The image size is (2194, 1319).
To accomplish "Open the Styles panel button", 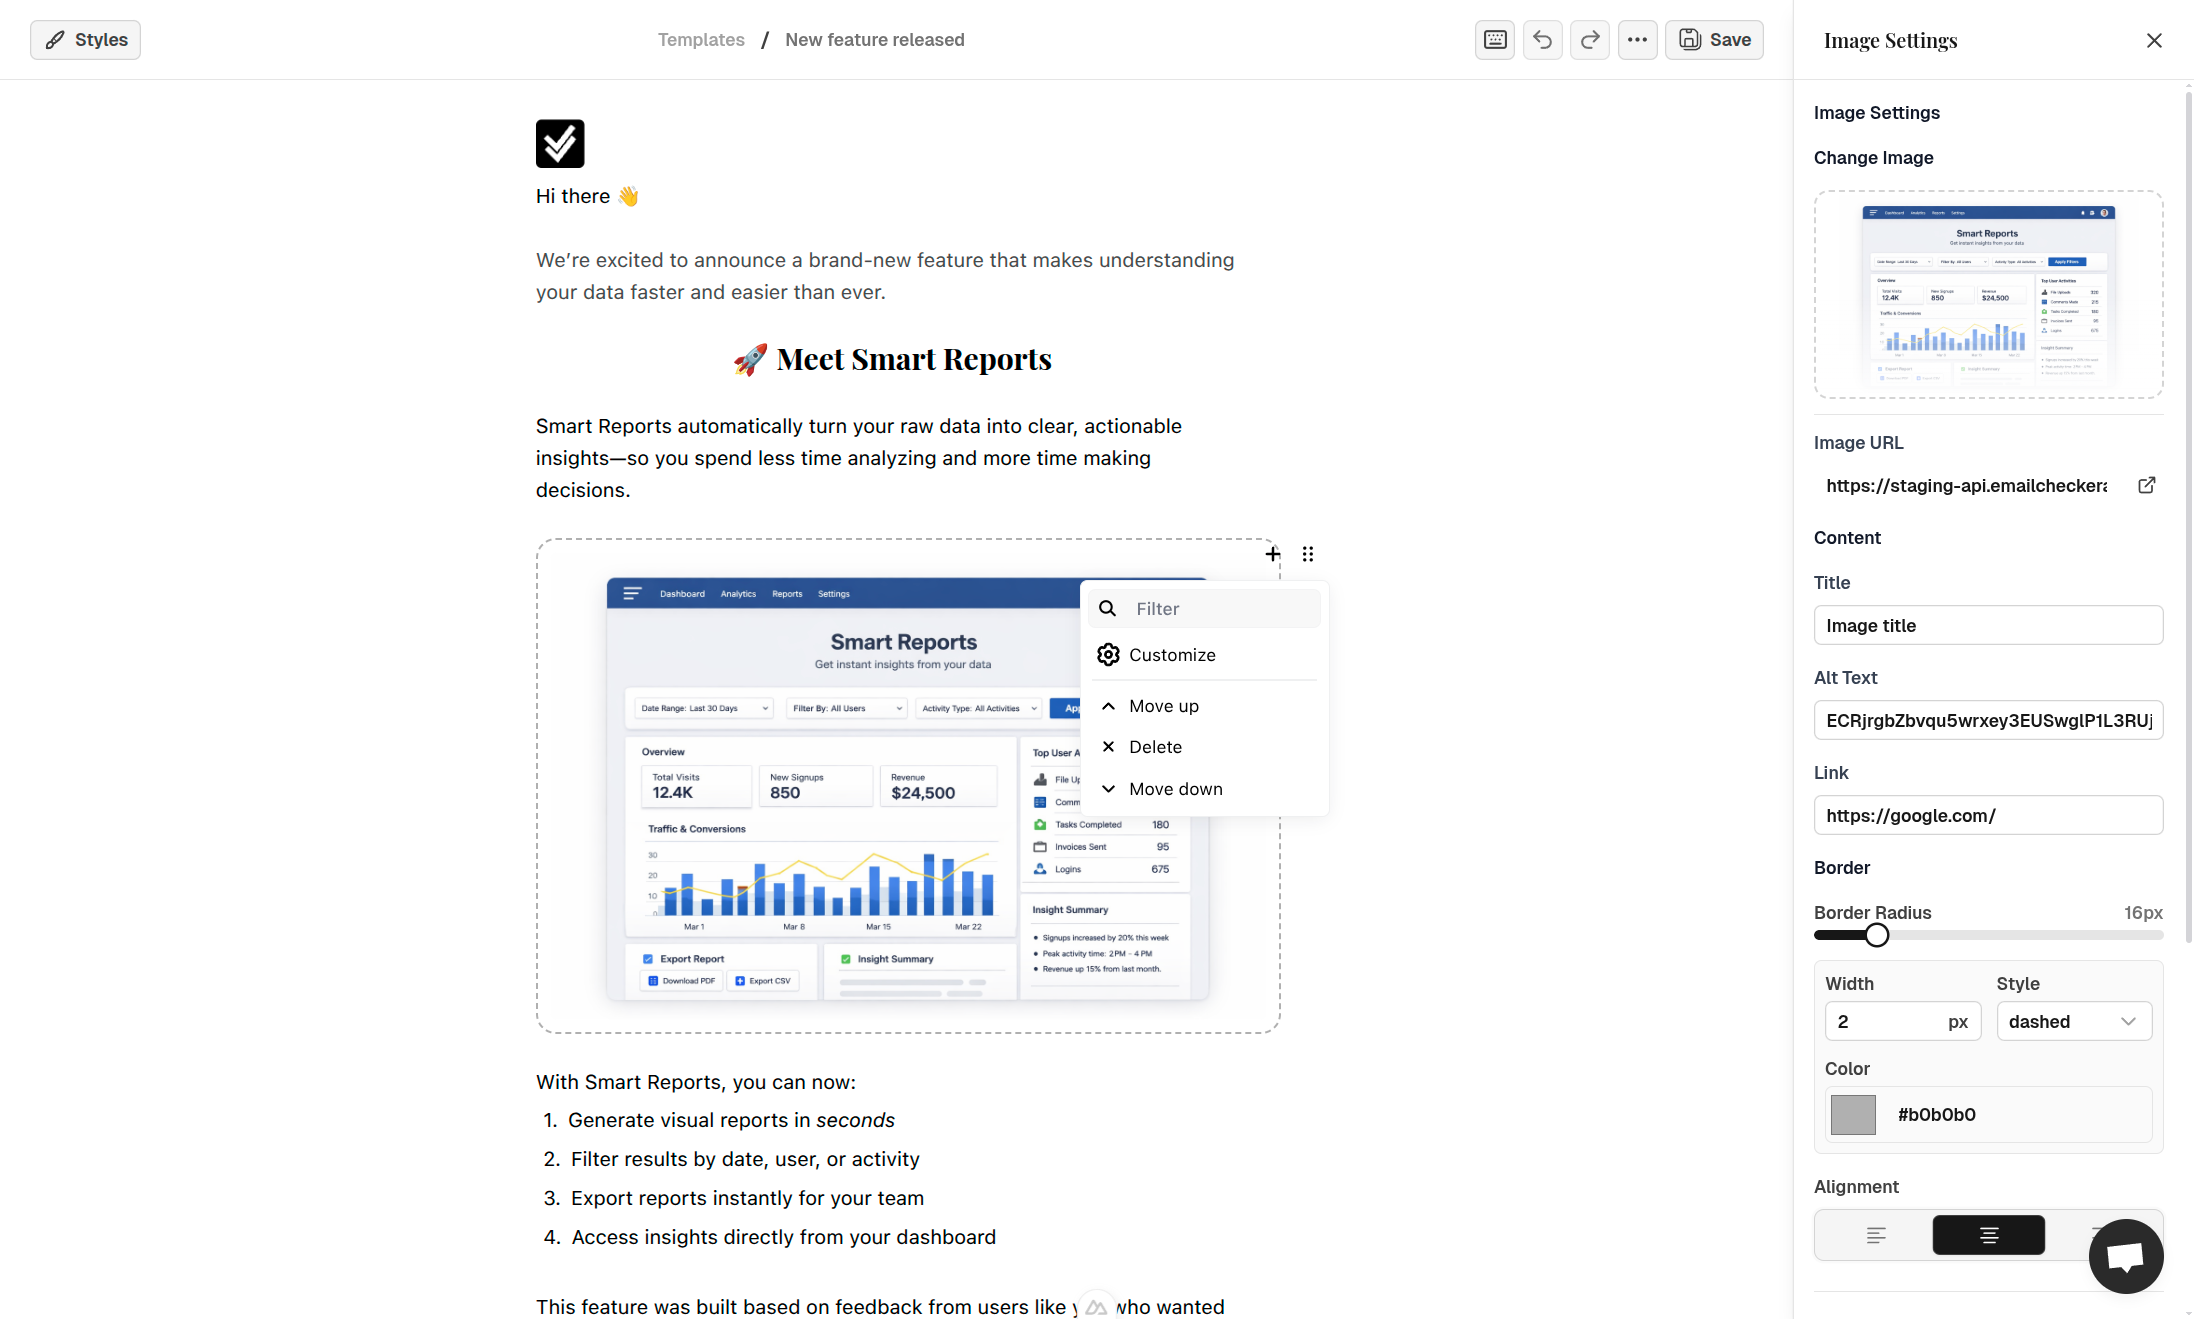I will (86, 40).
